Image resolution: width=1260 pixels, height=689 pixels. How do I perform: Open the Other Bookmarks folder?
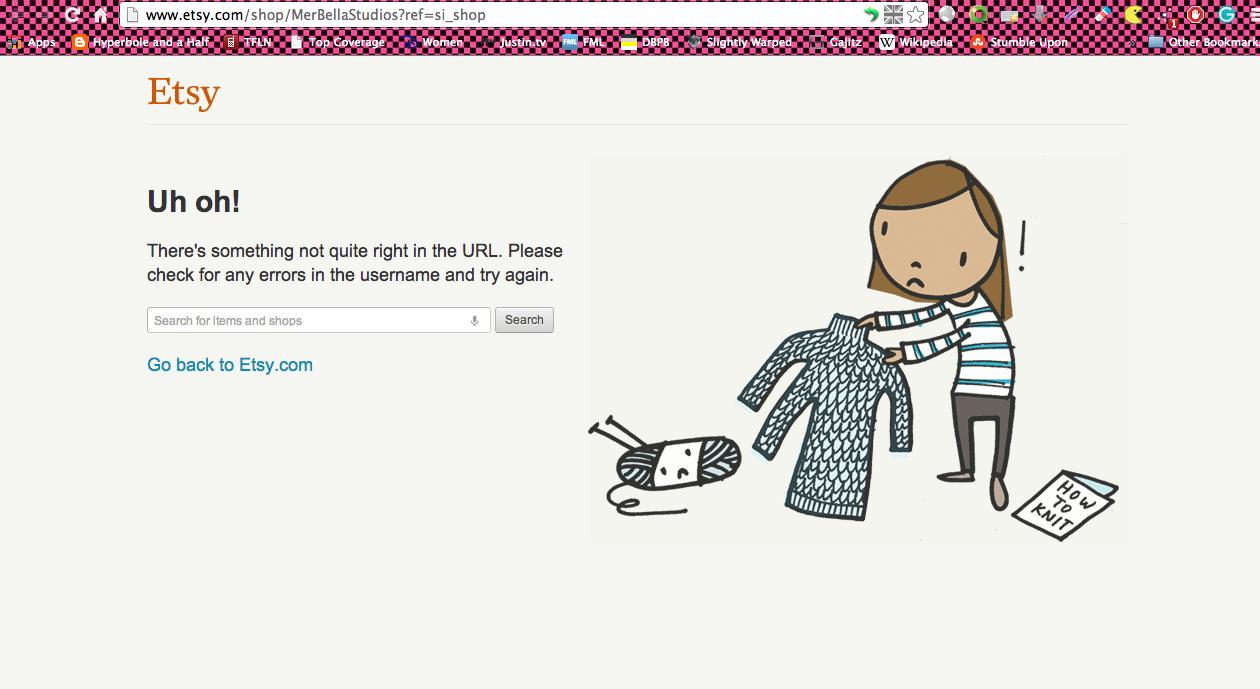1203,42
